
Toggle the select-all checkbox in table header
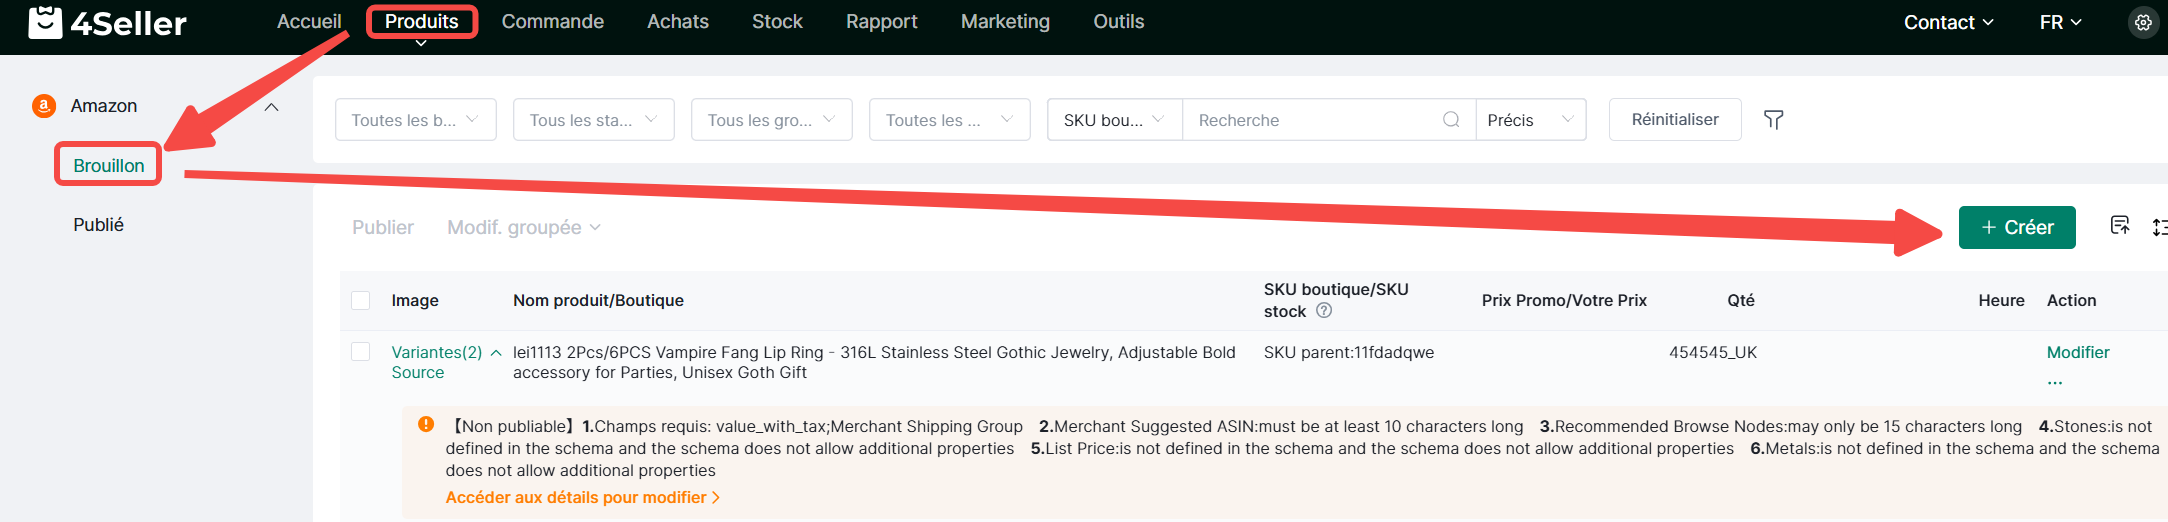tap(361, 300)
